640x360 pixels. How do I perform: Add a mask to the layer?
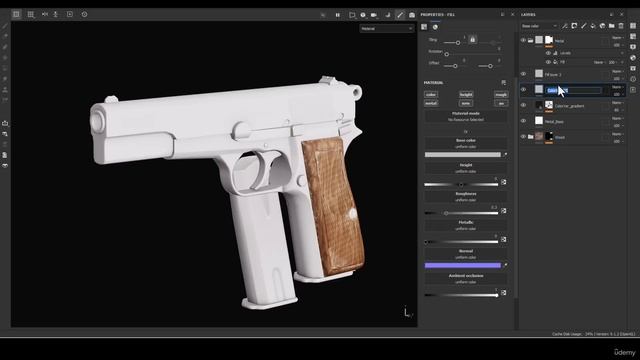click(x=574, y=26)
